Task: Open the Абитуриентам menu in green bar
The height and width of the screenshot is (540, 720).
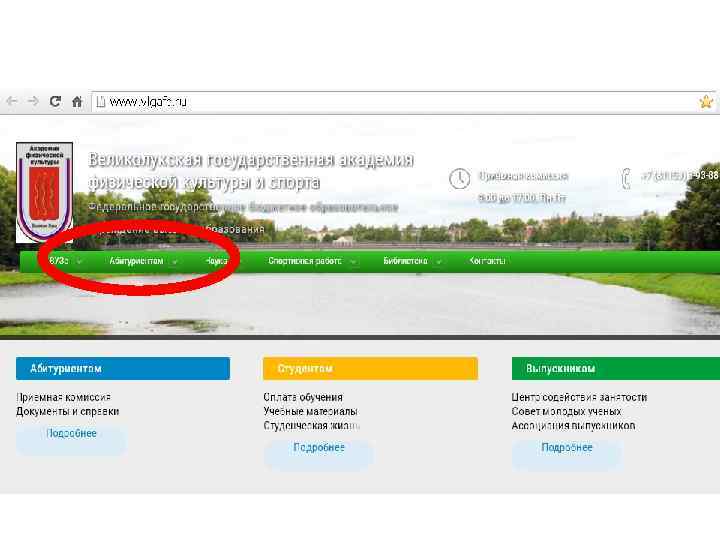Action: pyautogui.click(x=136, y=261)
